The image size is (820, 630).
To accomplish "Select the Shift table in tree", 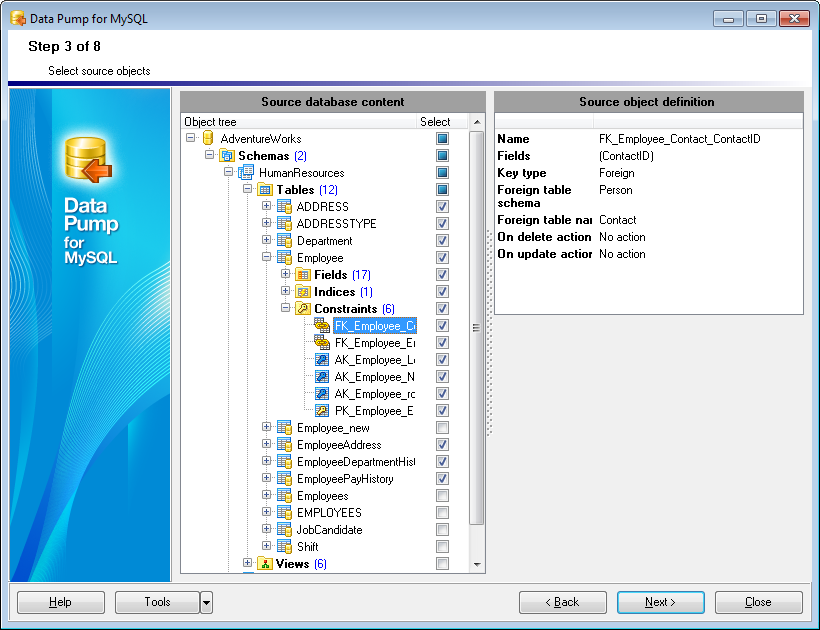I will pyautogui.click(x=307, y=547).
